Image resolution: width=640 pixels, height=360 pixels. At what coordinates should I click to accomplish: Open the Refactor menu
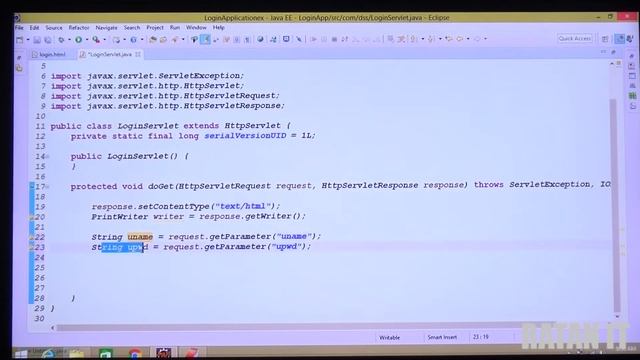79,28
